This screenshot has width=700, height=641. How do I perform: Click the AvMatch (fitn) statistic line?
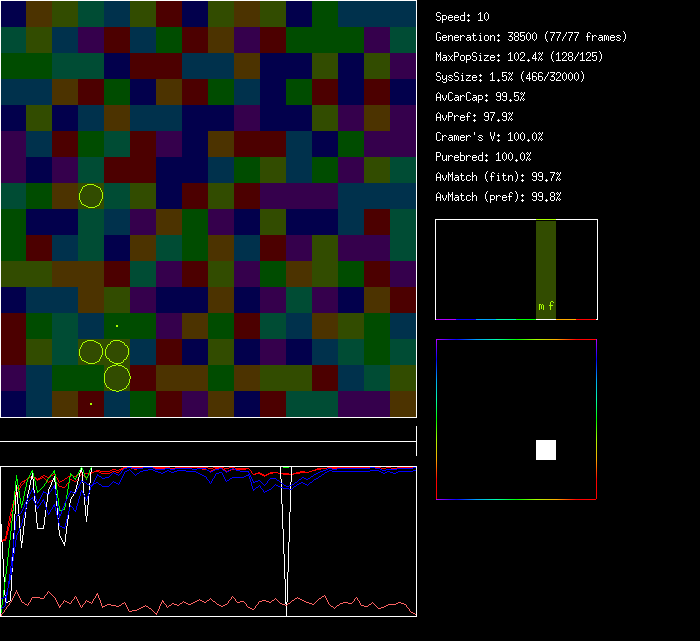[499, 177]
